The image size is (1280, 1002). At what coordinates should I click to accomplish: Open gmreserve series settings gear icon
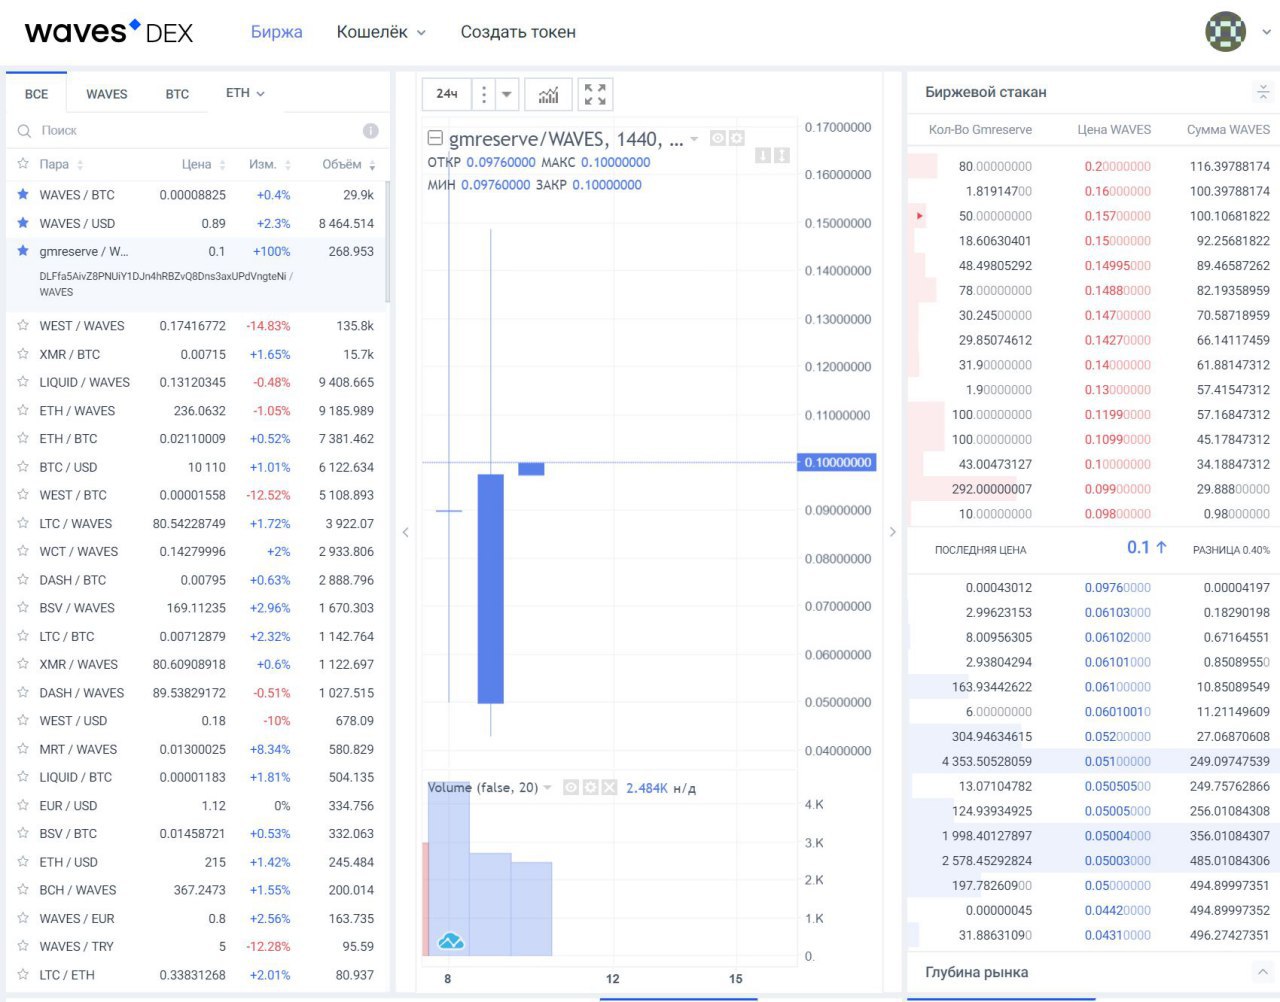click(x=737, y=138)
